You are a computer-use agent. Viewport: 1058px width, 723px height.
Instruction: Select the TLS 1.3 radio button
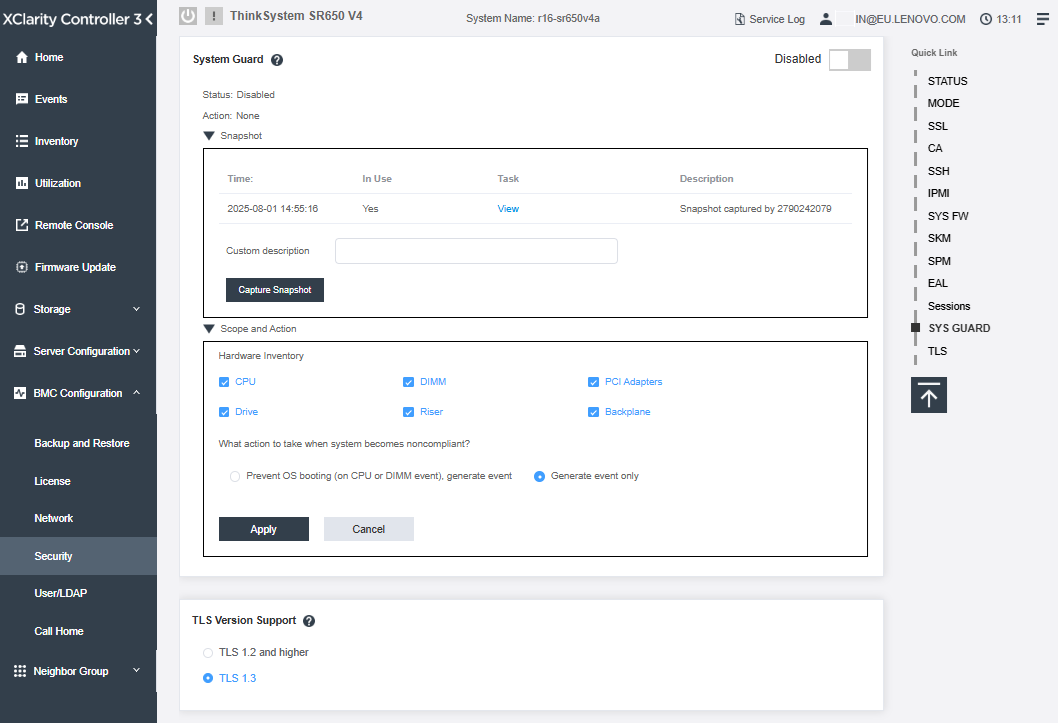[208, 678]
